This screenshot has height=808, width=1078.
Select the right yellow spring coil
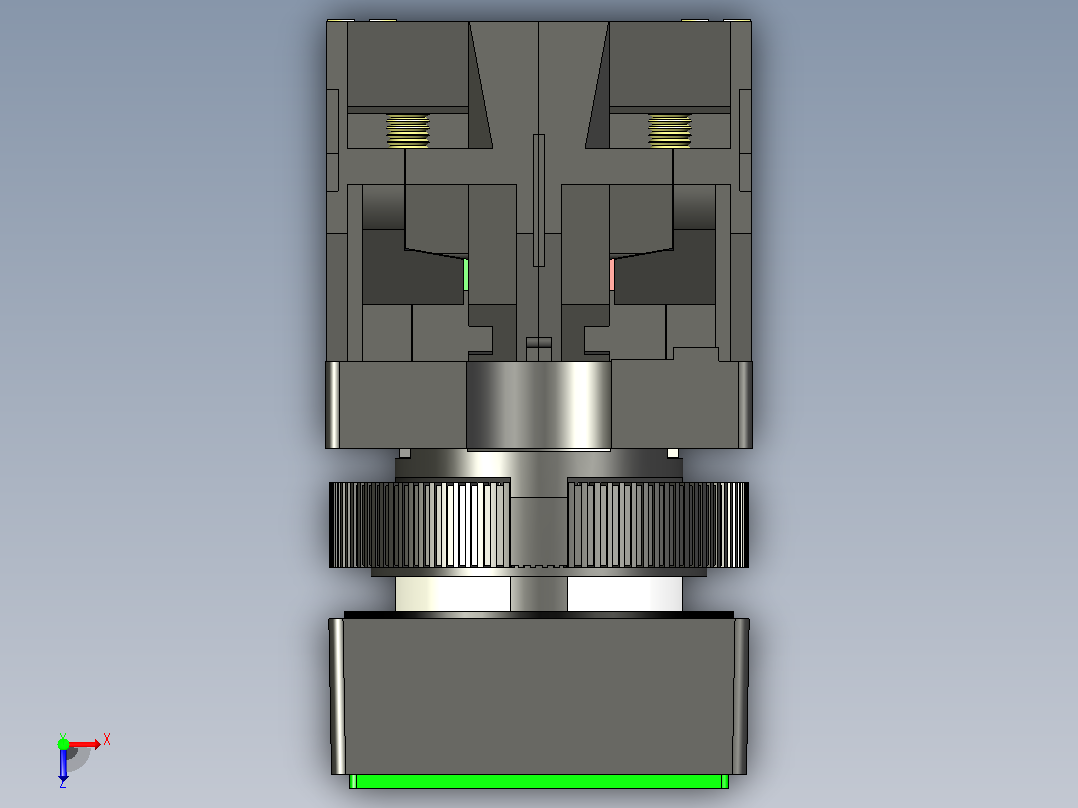pos(670,131)
